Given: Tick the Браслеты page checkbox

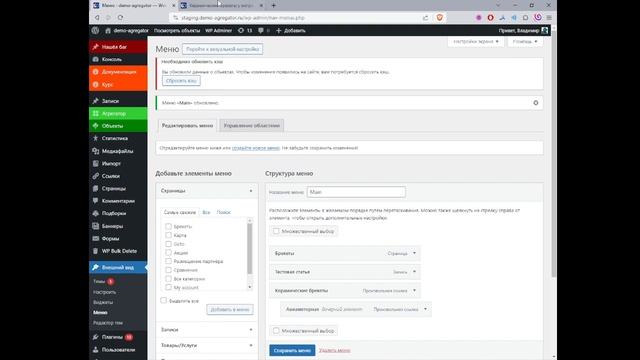Looking at the screenshot, I should pyautogui.click(x=168, y=226).
